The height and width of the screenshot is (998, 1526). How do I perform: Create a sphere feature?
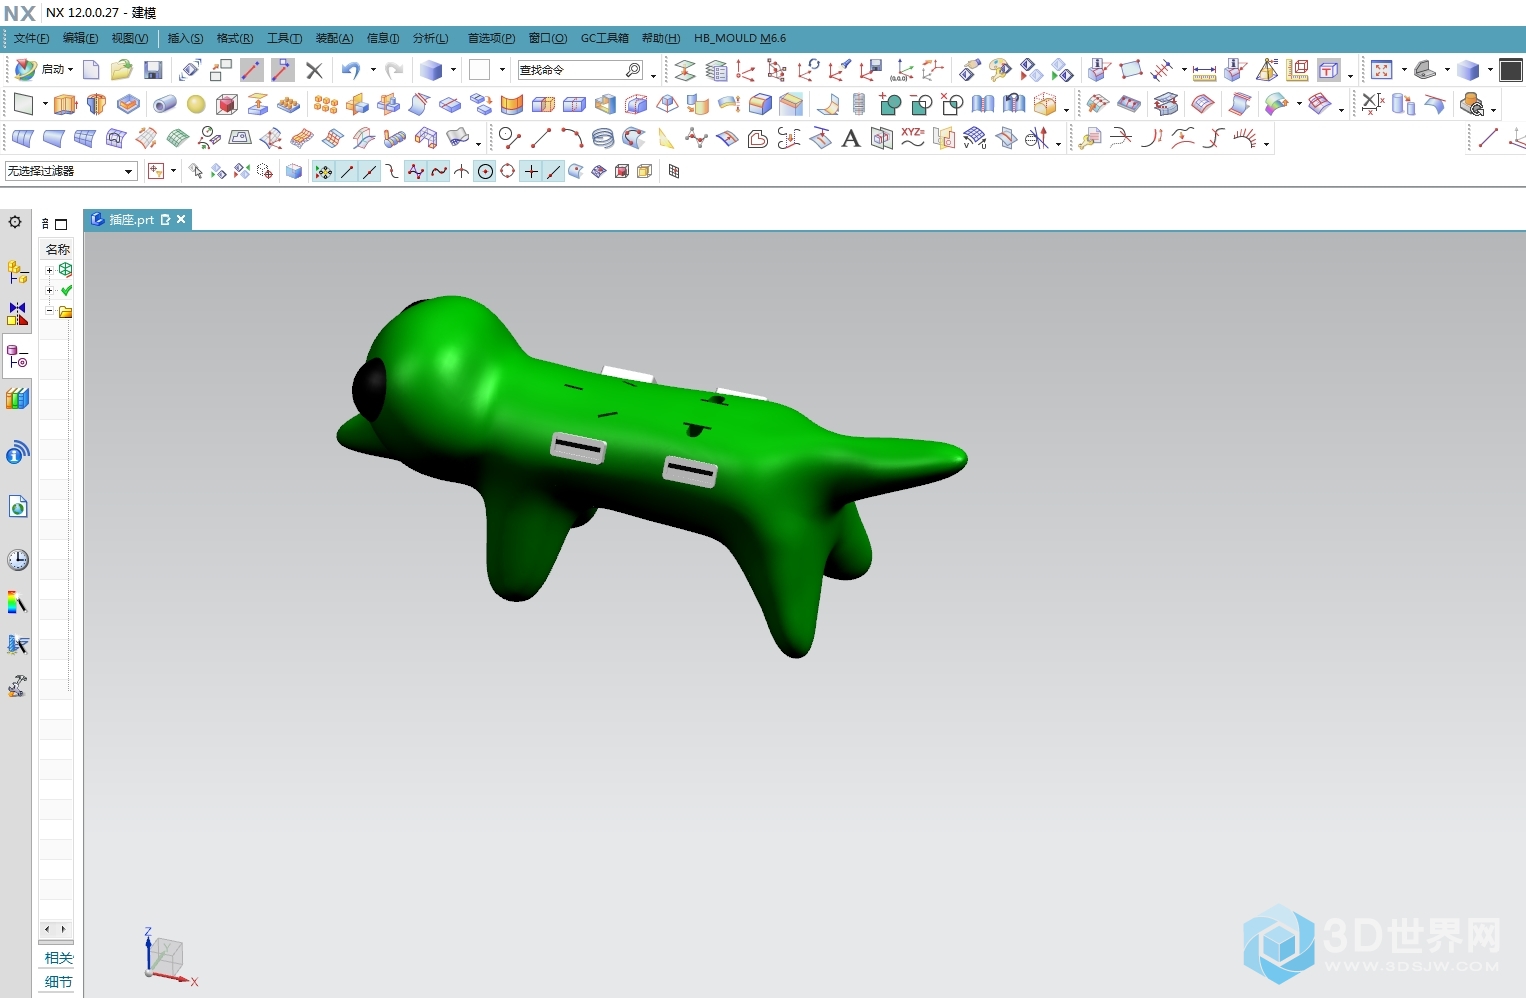pyautogui.click(x=196, y=104)
